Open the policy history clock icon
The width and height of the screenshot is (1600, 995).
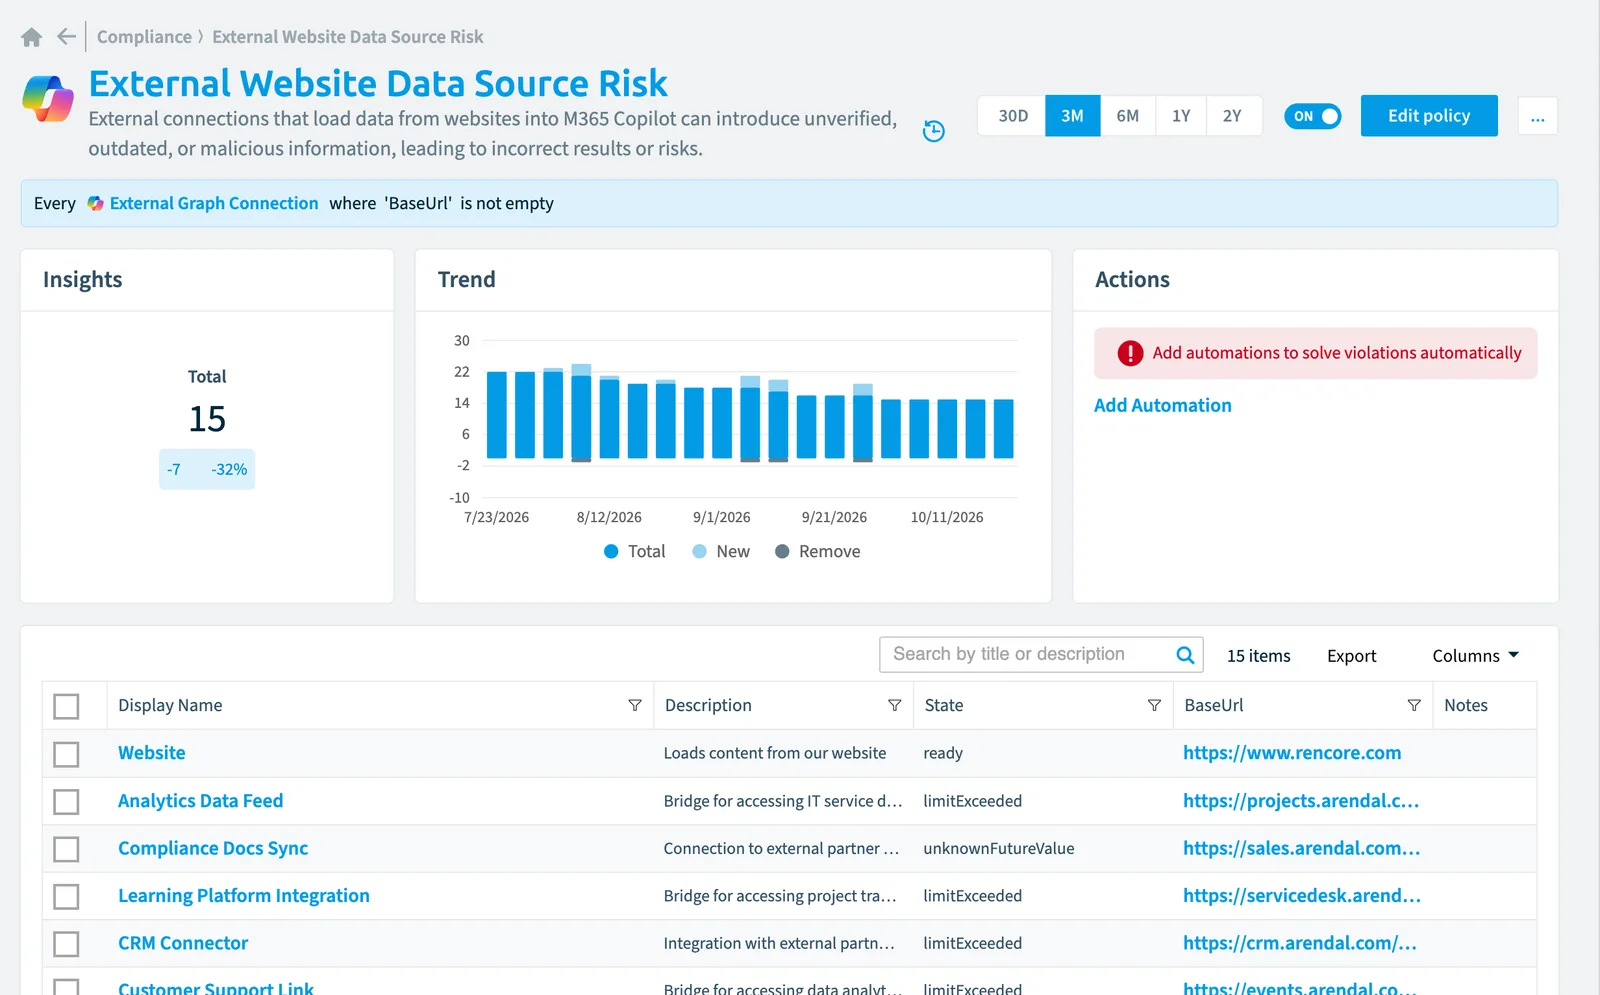[x=933, y=131]
